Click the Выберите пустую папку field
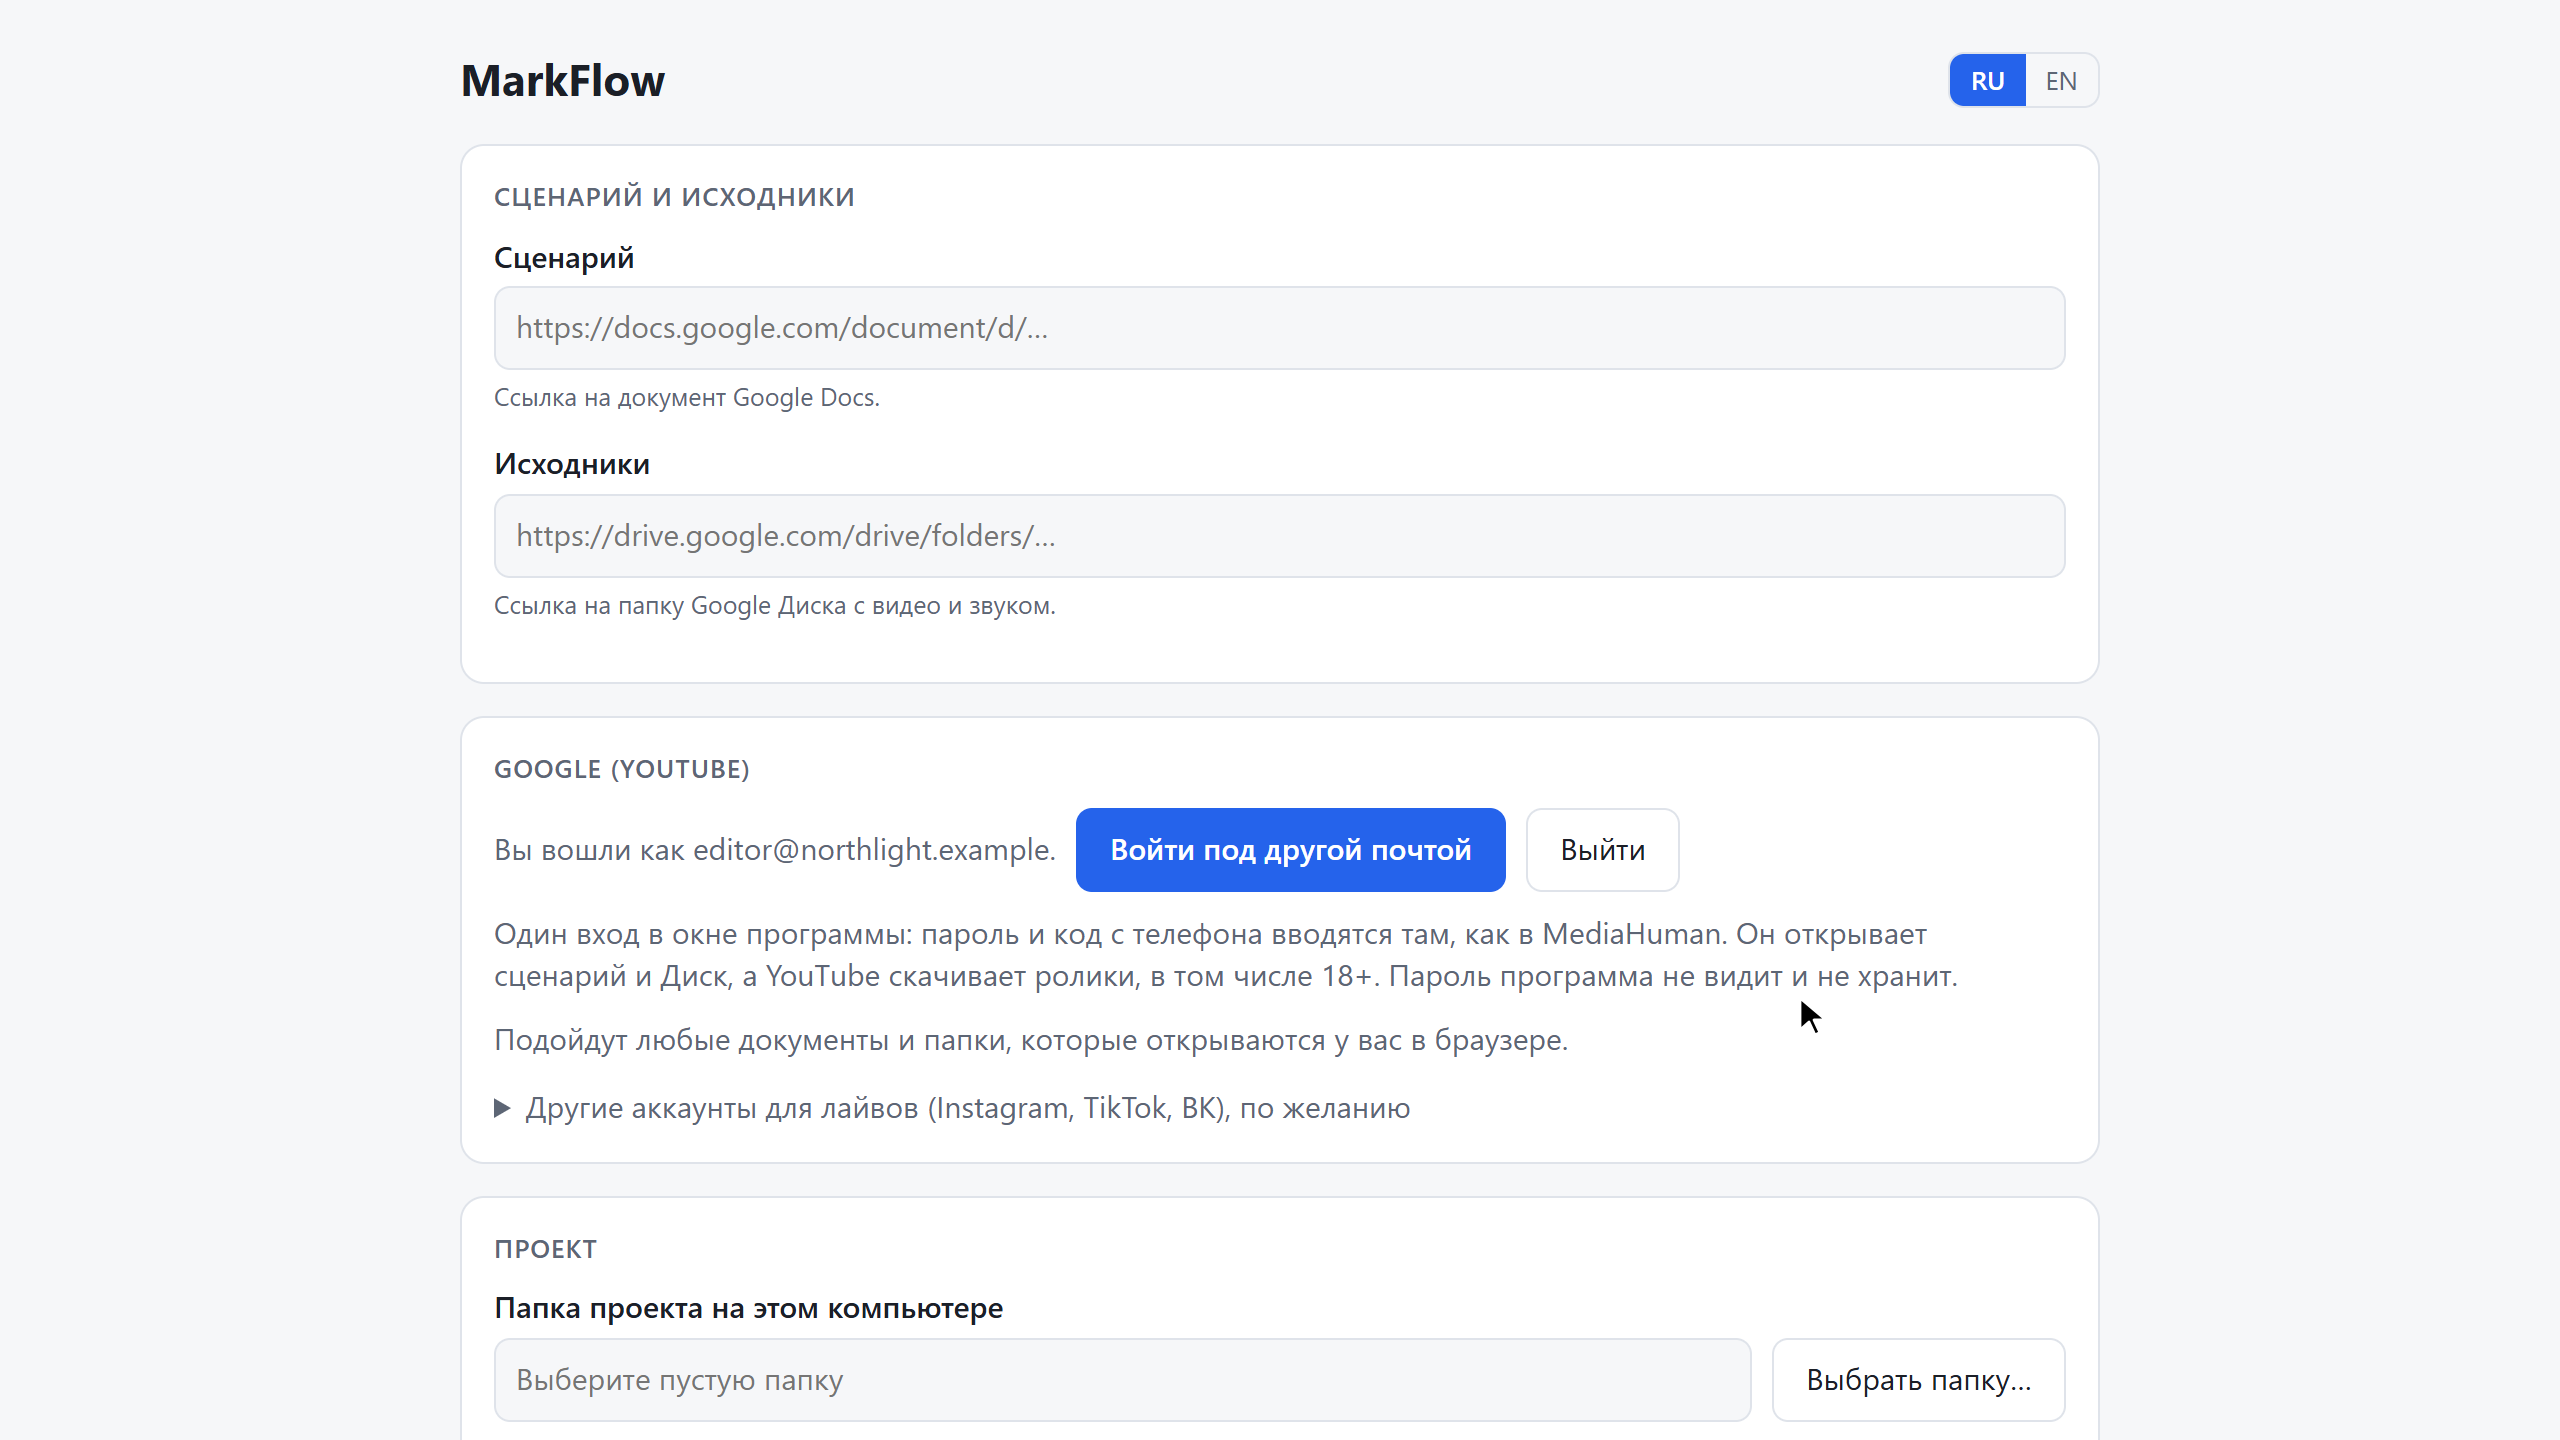The image size is (2560, 1440). 1122,1380
